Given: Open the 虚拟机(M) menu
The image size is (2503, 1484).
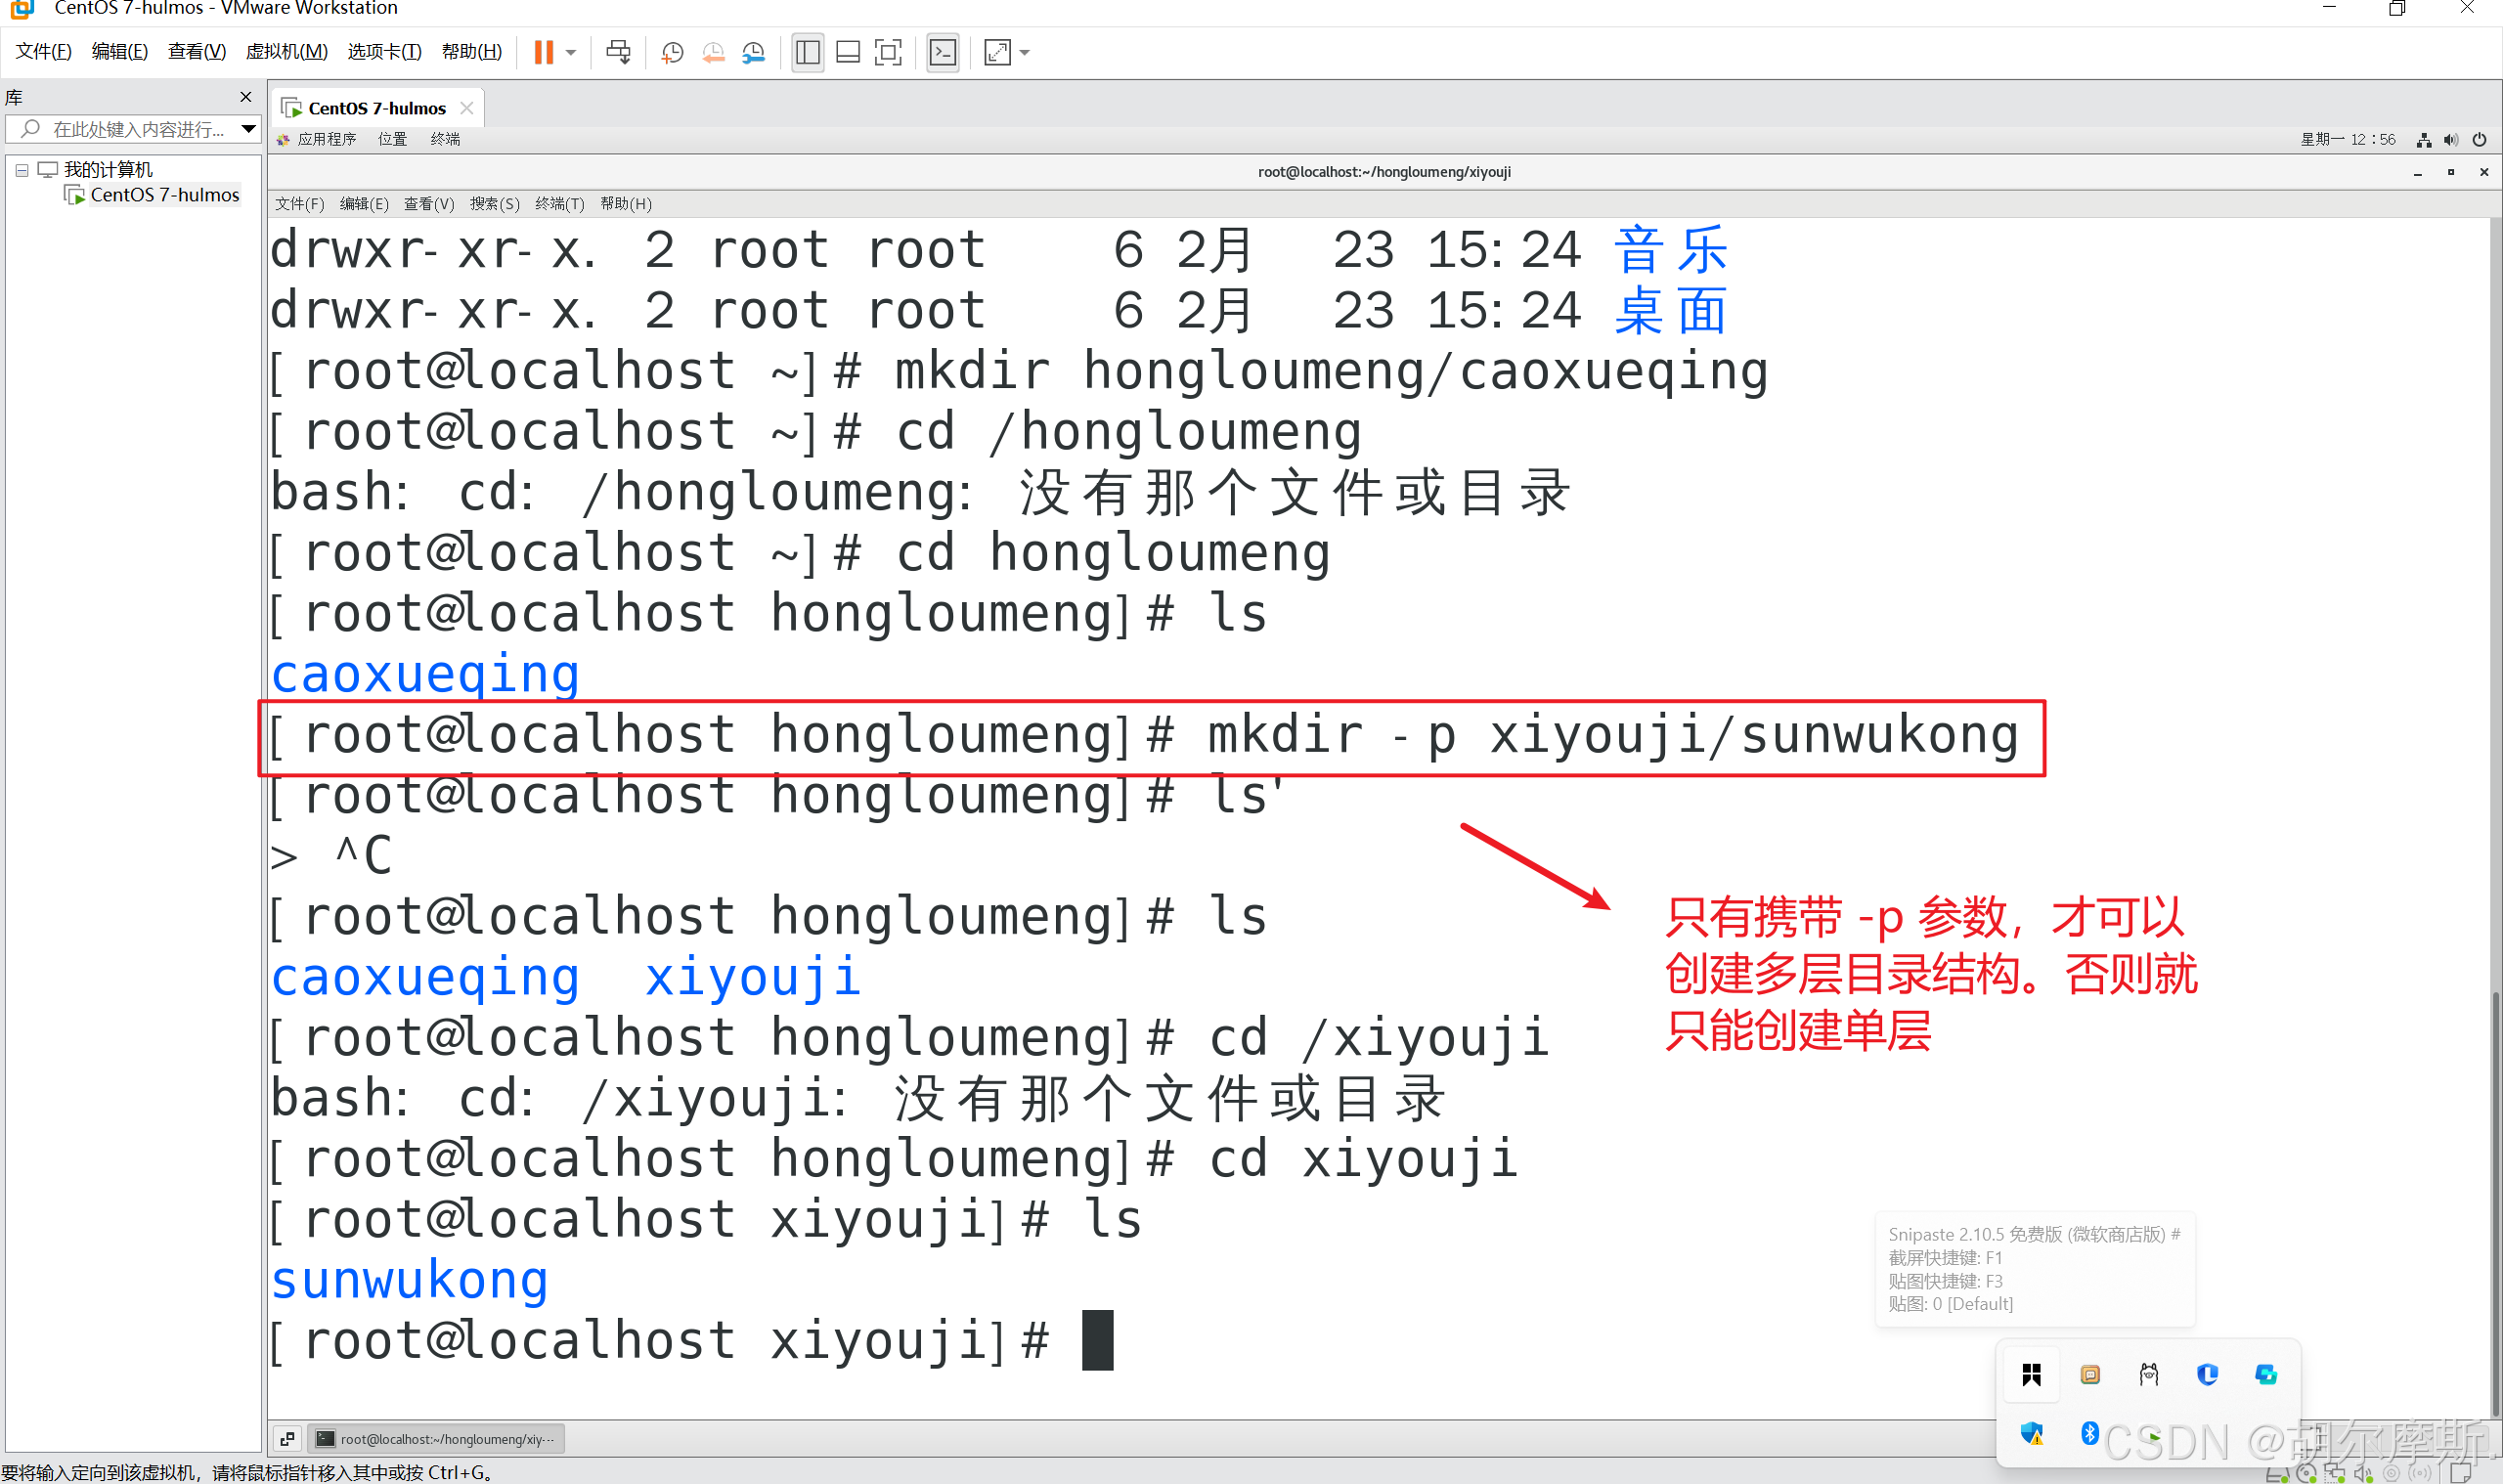Looking at the screenshot, I should point(286,51).
